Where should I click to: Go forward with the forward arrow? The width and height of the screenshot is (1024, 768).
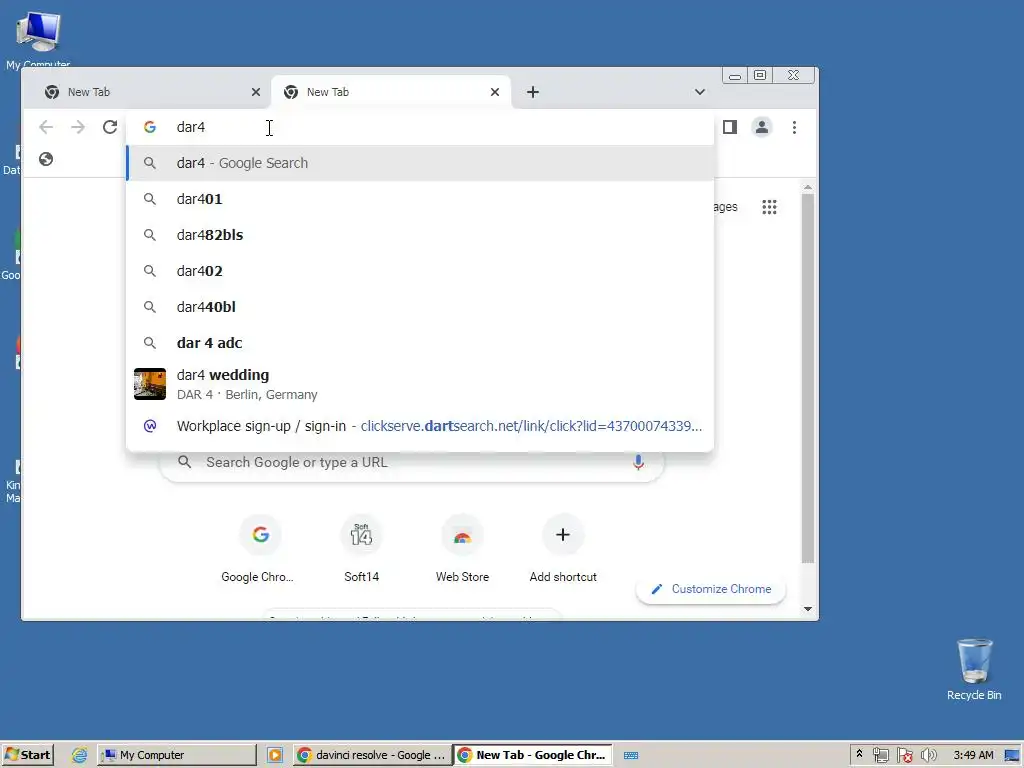point(78,127)
